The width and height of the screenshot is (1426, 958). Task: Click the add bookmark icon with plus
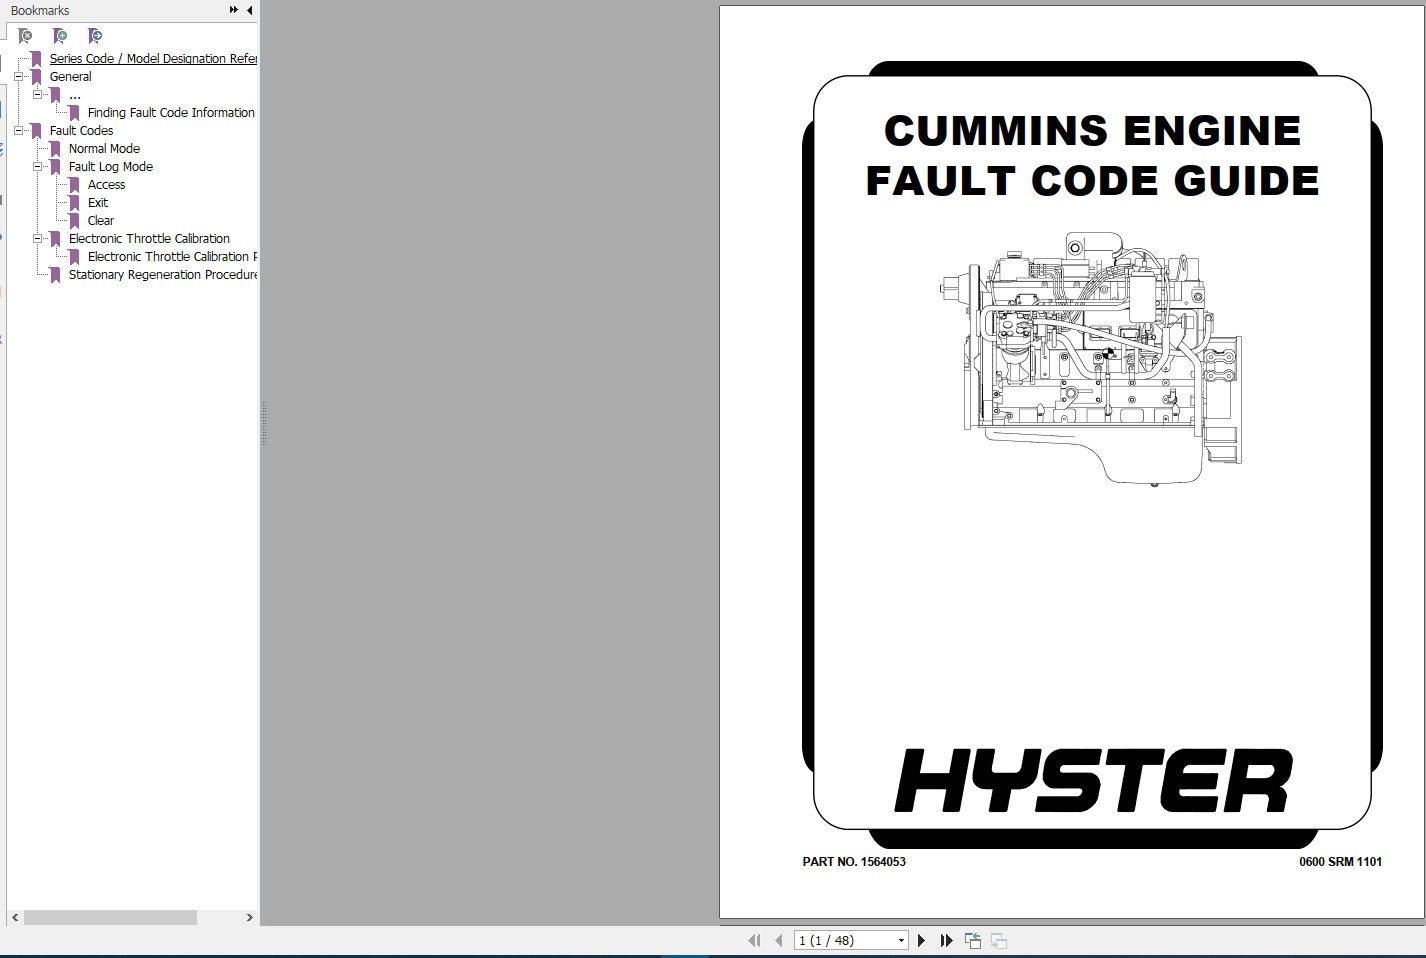pos(60,36)
